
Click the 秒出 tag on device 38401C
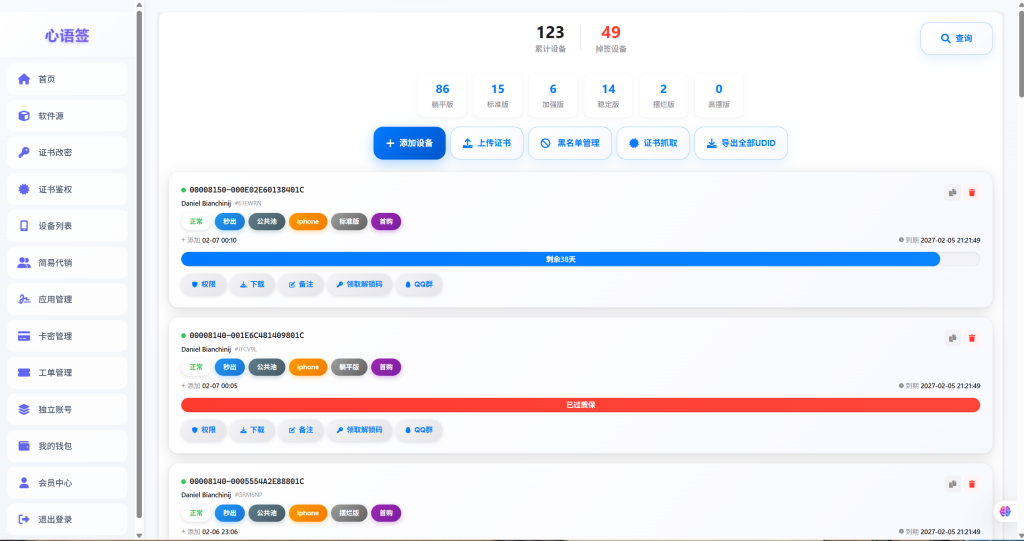[x=230, y=221]
